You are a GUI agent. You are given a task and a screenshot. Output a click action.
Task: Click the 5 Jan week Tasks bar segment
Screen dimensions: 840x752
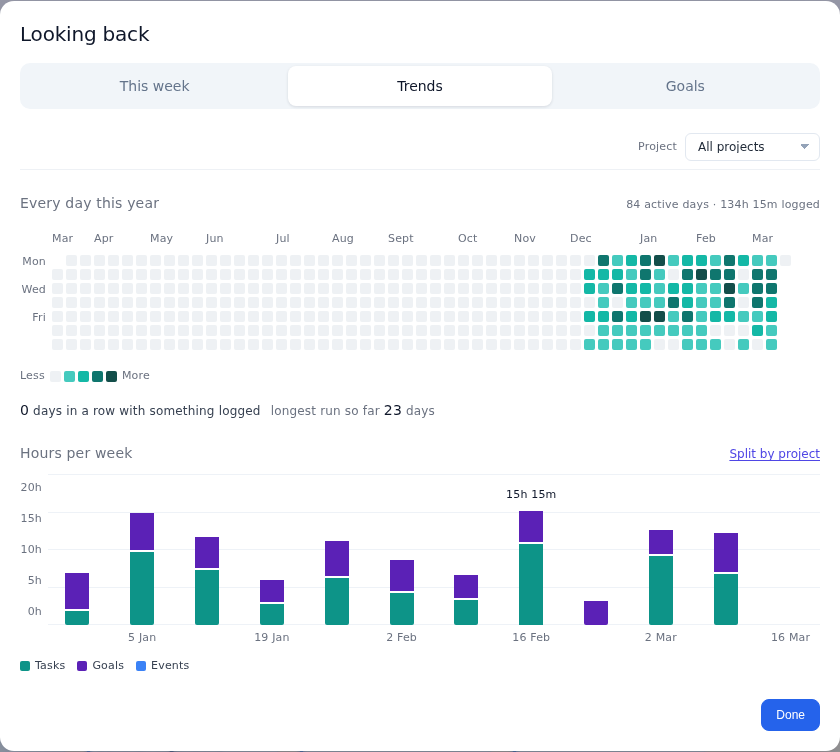coord(142,588)
